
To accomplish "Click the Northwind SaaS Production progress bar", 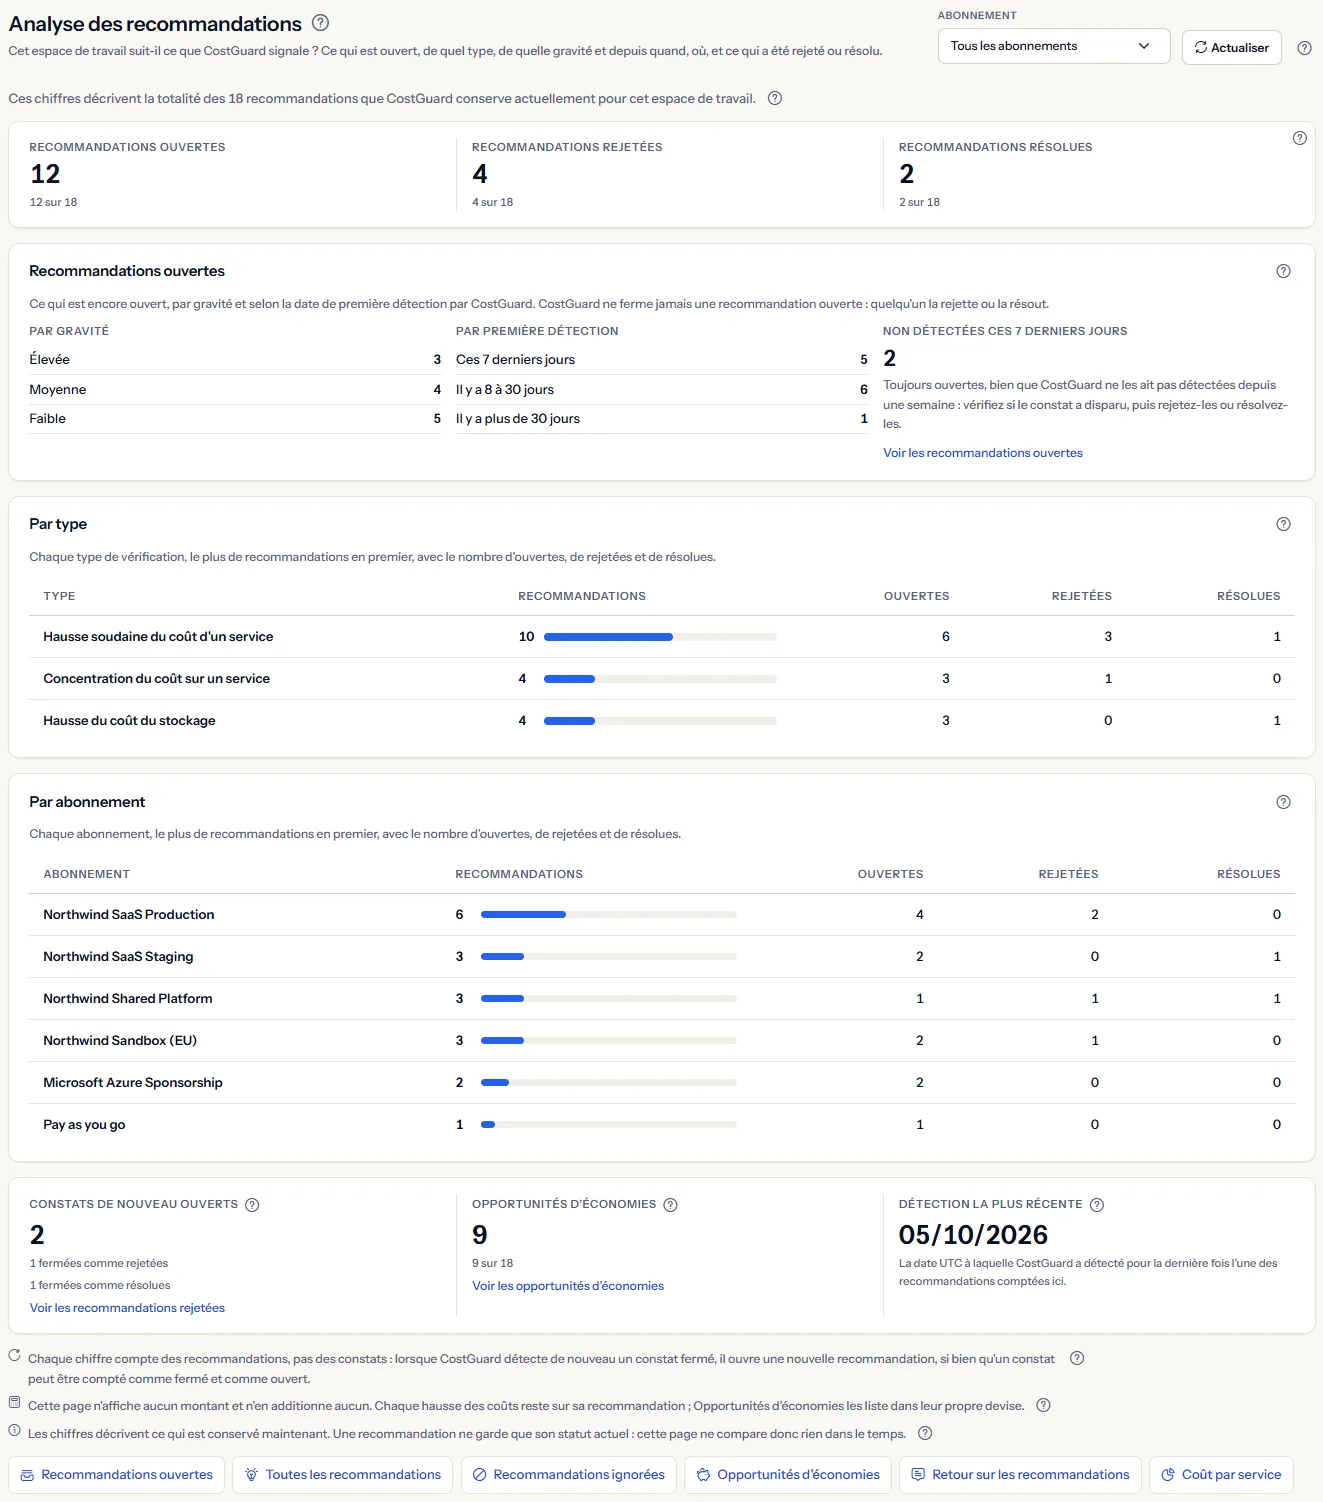I will (x=609, y=915).
